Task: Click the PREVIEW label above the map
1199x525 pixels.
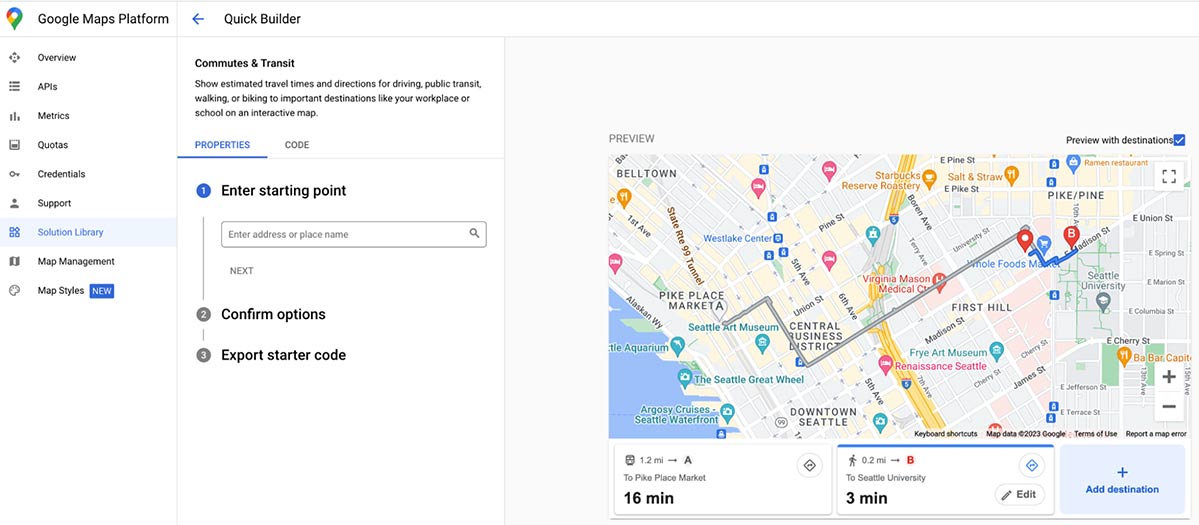Action: tap(632, 139)
